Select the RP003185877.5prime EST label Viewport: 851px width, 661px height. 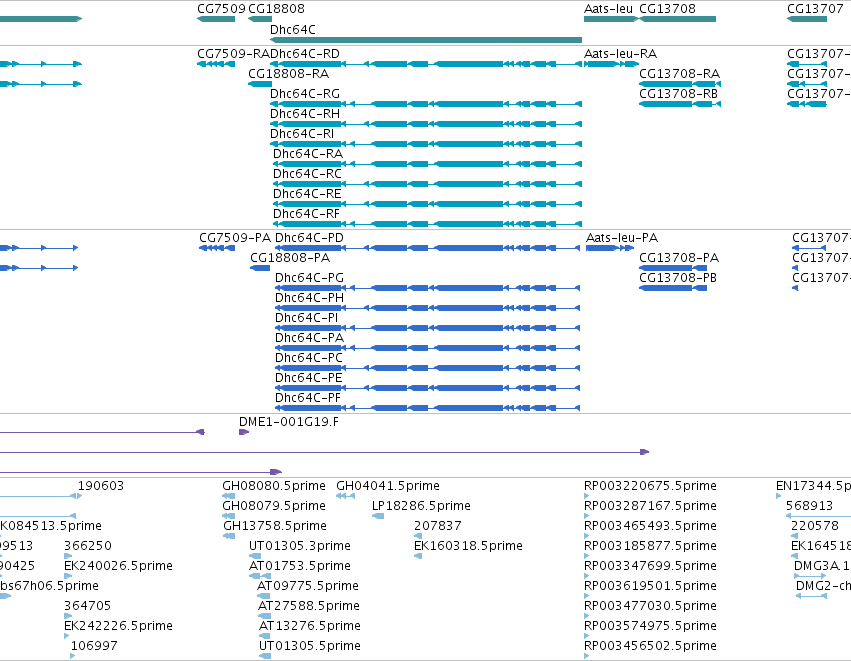click(x=650, y=546)
